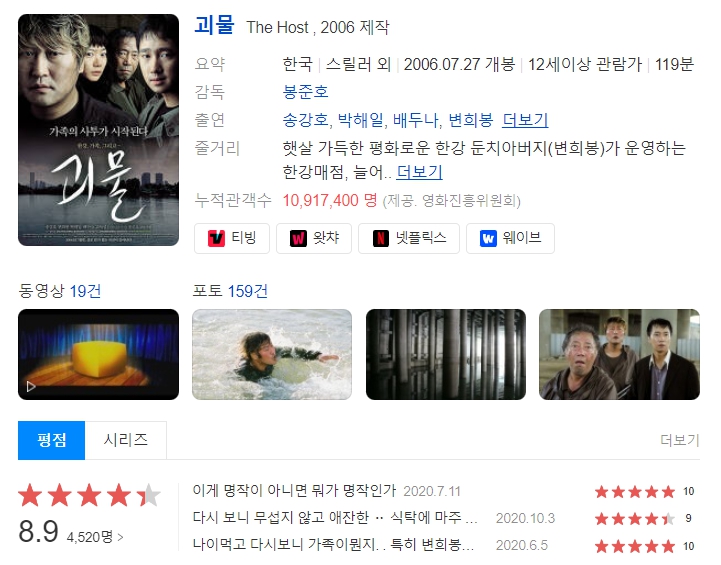This screenshot has height=565, width=721.
Task: Open review 이게 명작이 아니면 뭐가 명작인가
Action: coord(294,491)
